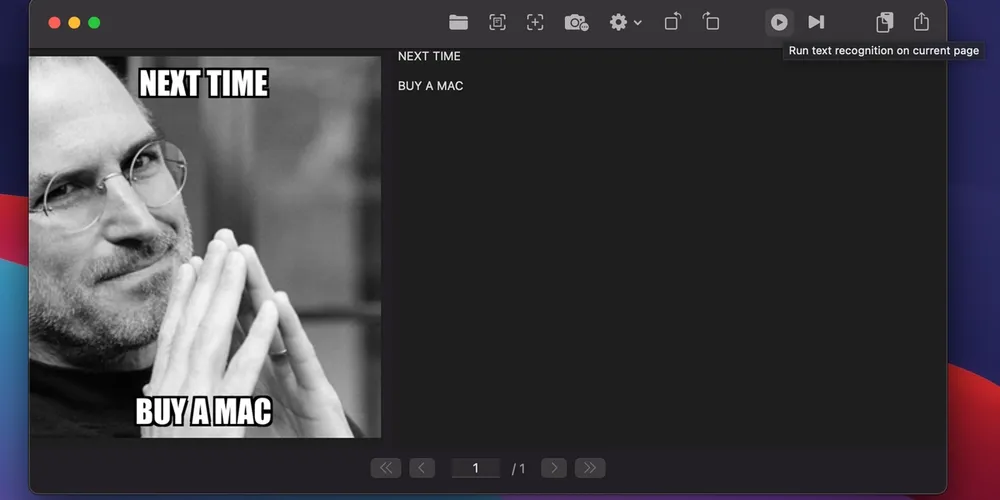Open the share menu icon
Screen dimensions: 1000x500
coord(921,22)
